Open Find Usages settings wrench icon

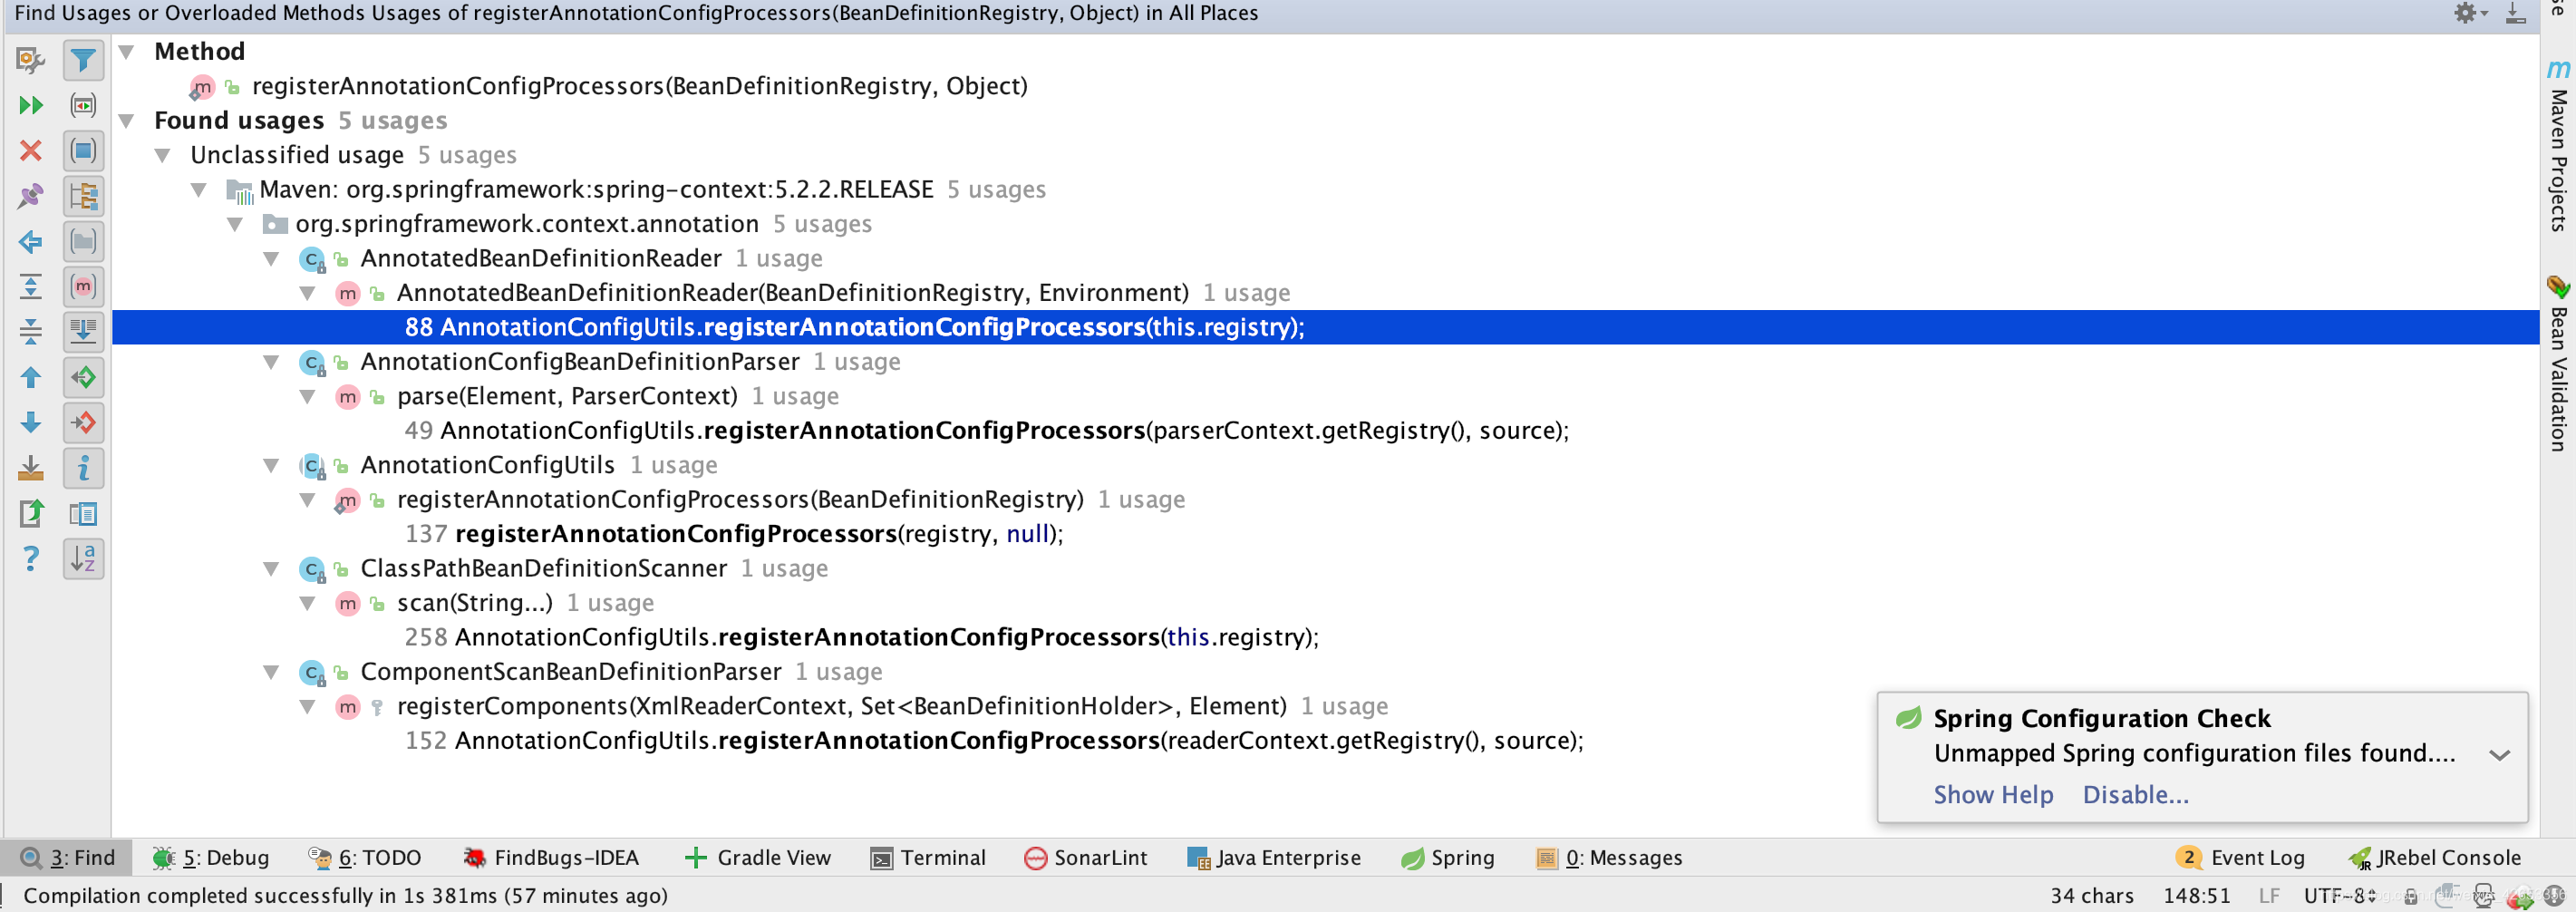[x=30, y=60]
